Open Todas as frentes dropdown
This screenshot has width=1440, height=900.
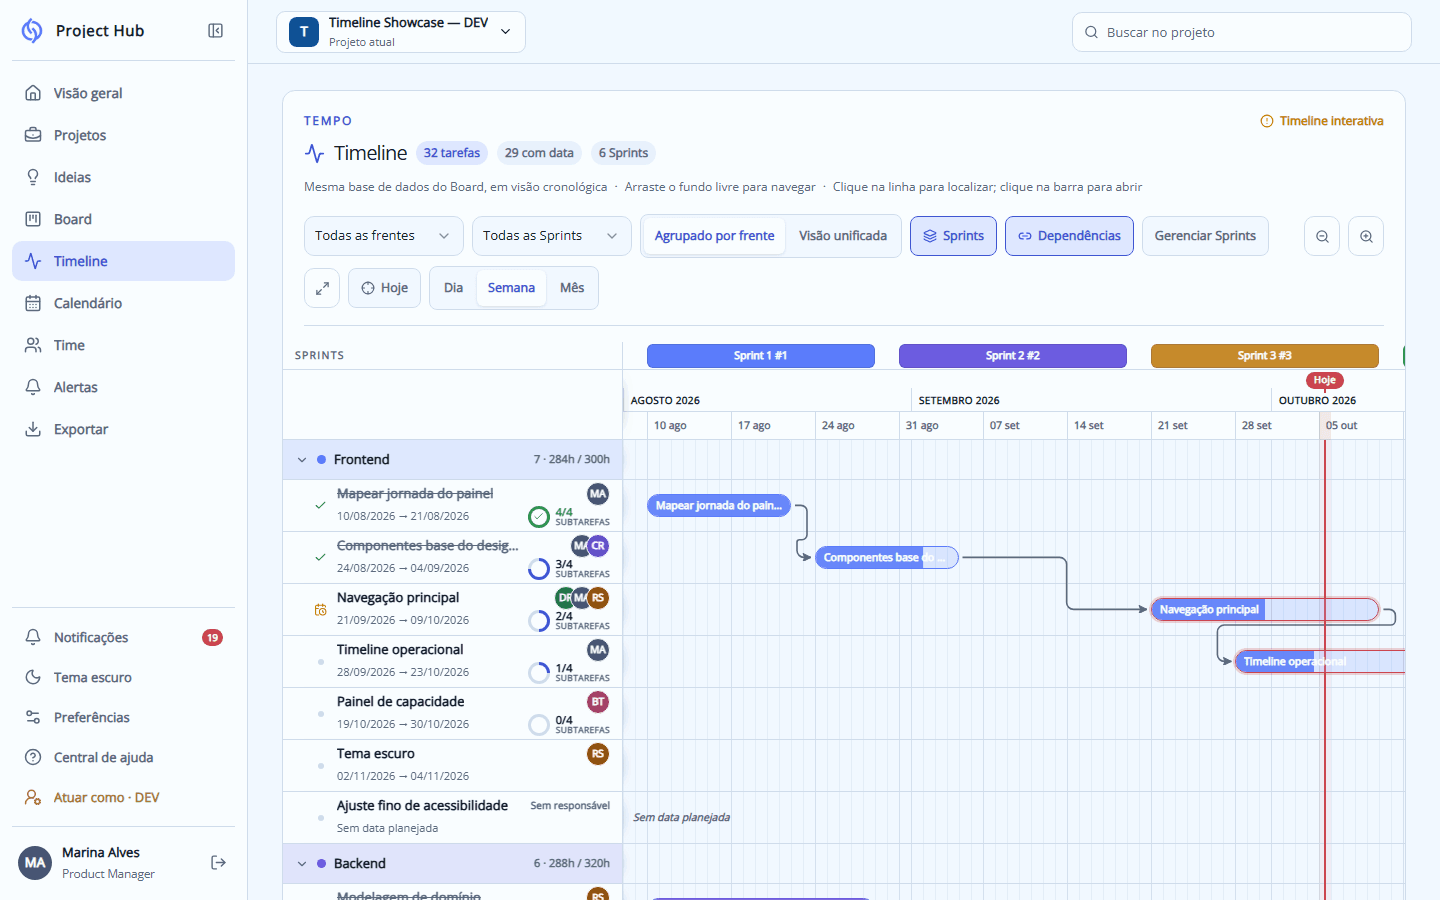[384, 236]
